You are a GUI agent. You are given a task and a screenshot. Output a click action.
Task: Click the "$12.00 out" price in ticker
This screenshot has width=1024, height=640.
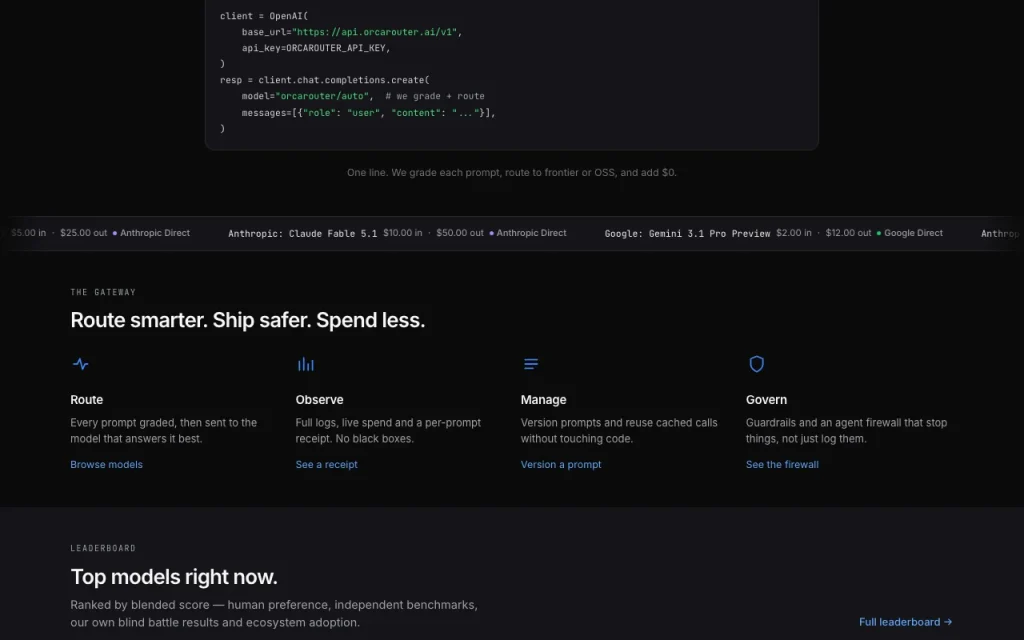coord(848,233)
